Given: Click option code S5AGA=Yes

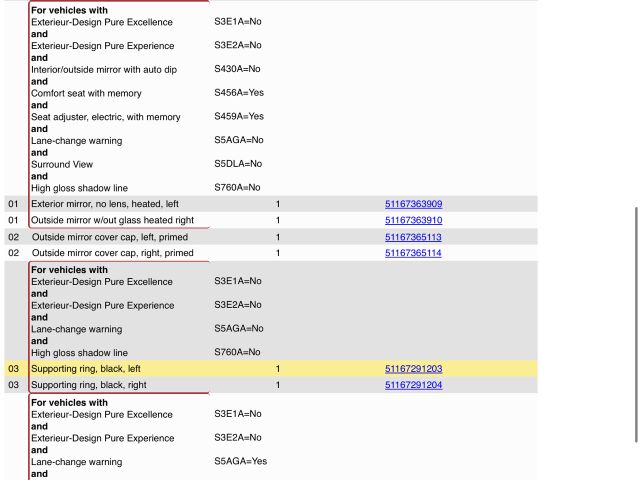Looking at the screenshot, I should (x=240, y=461).
